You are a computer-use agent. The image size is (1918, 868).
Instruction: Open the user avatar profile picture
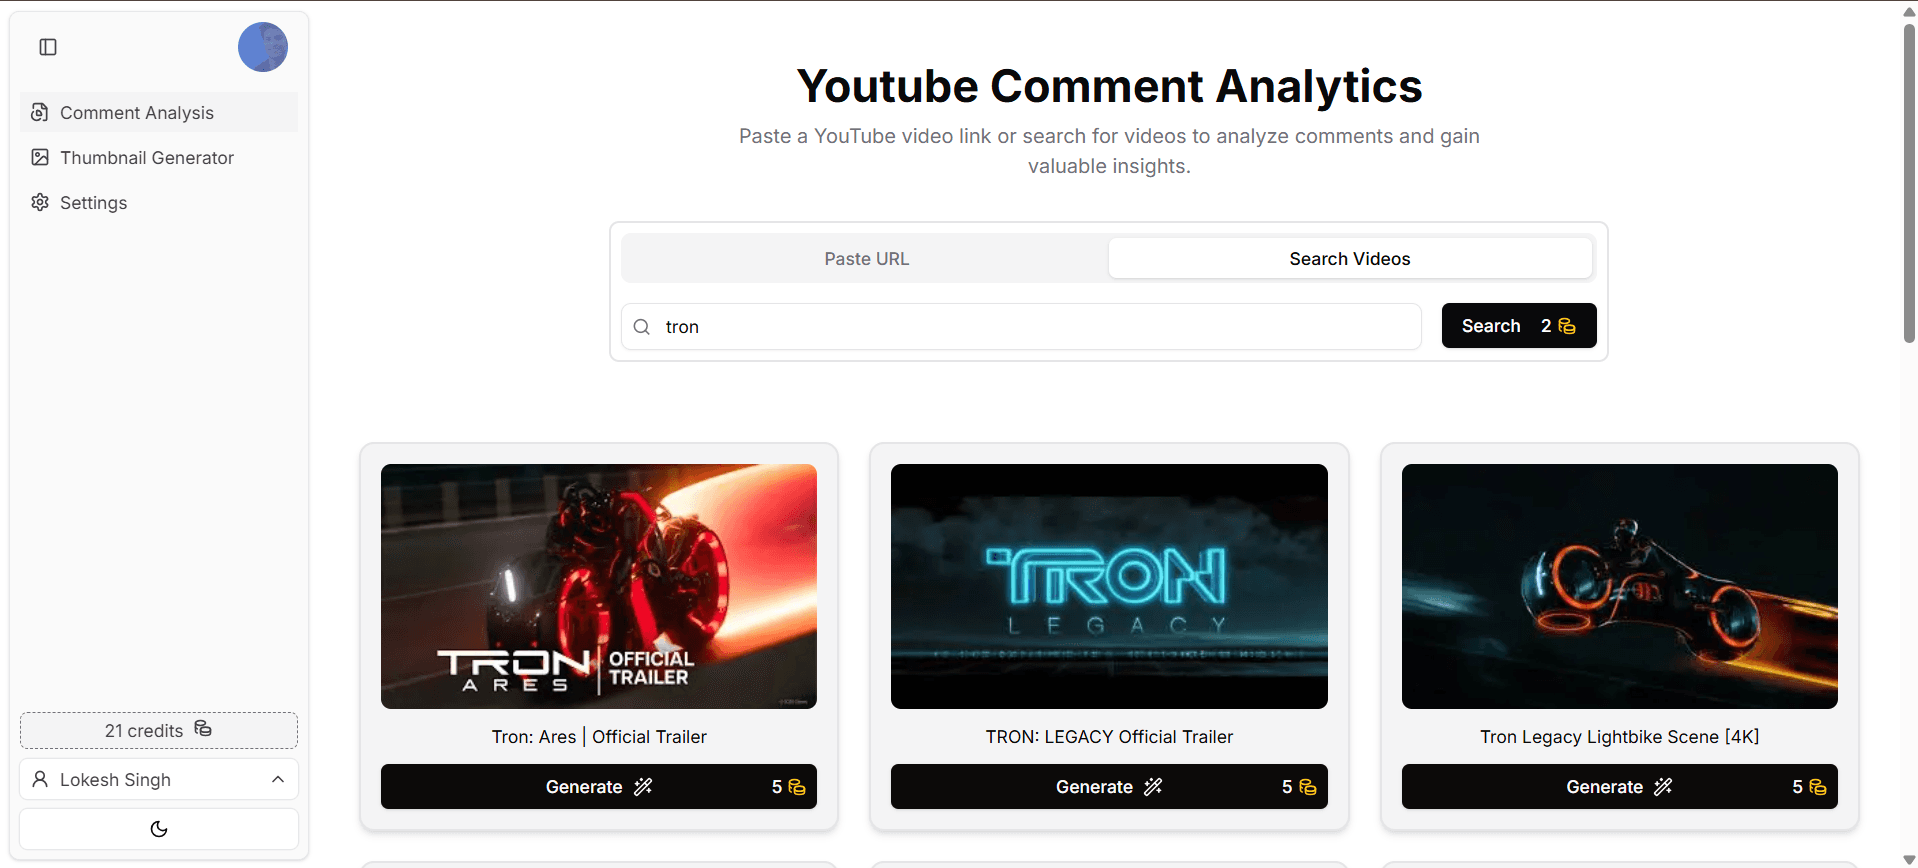[x=262, y=47]
